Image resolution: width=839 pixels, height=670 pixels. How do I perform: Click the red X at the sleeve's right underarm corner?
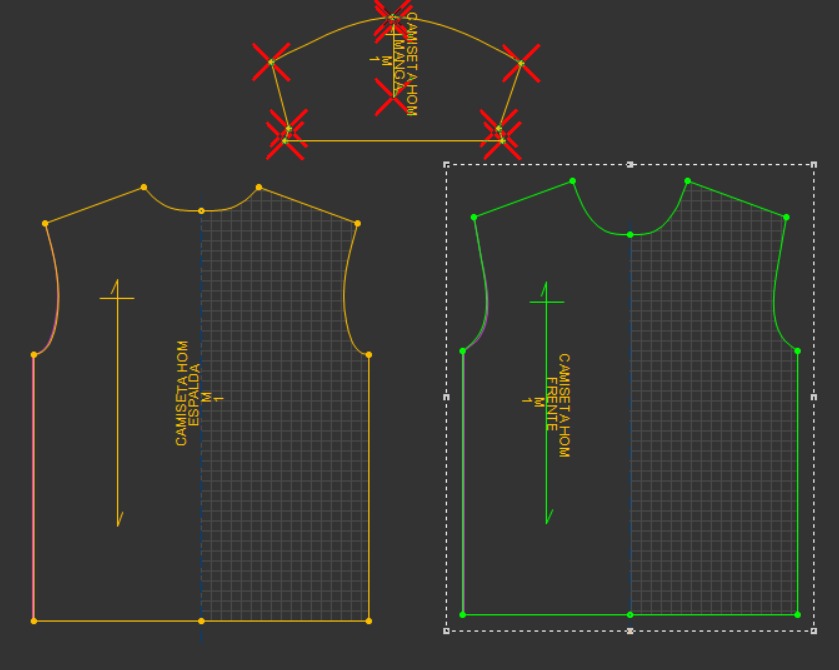[521, 64]
